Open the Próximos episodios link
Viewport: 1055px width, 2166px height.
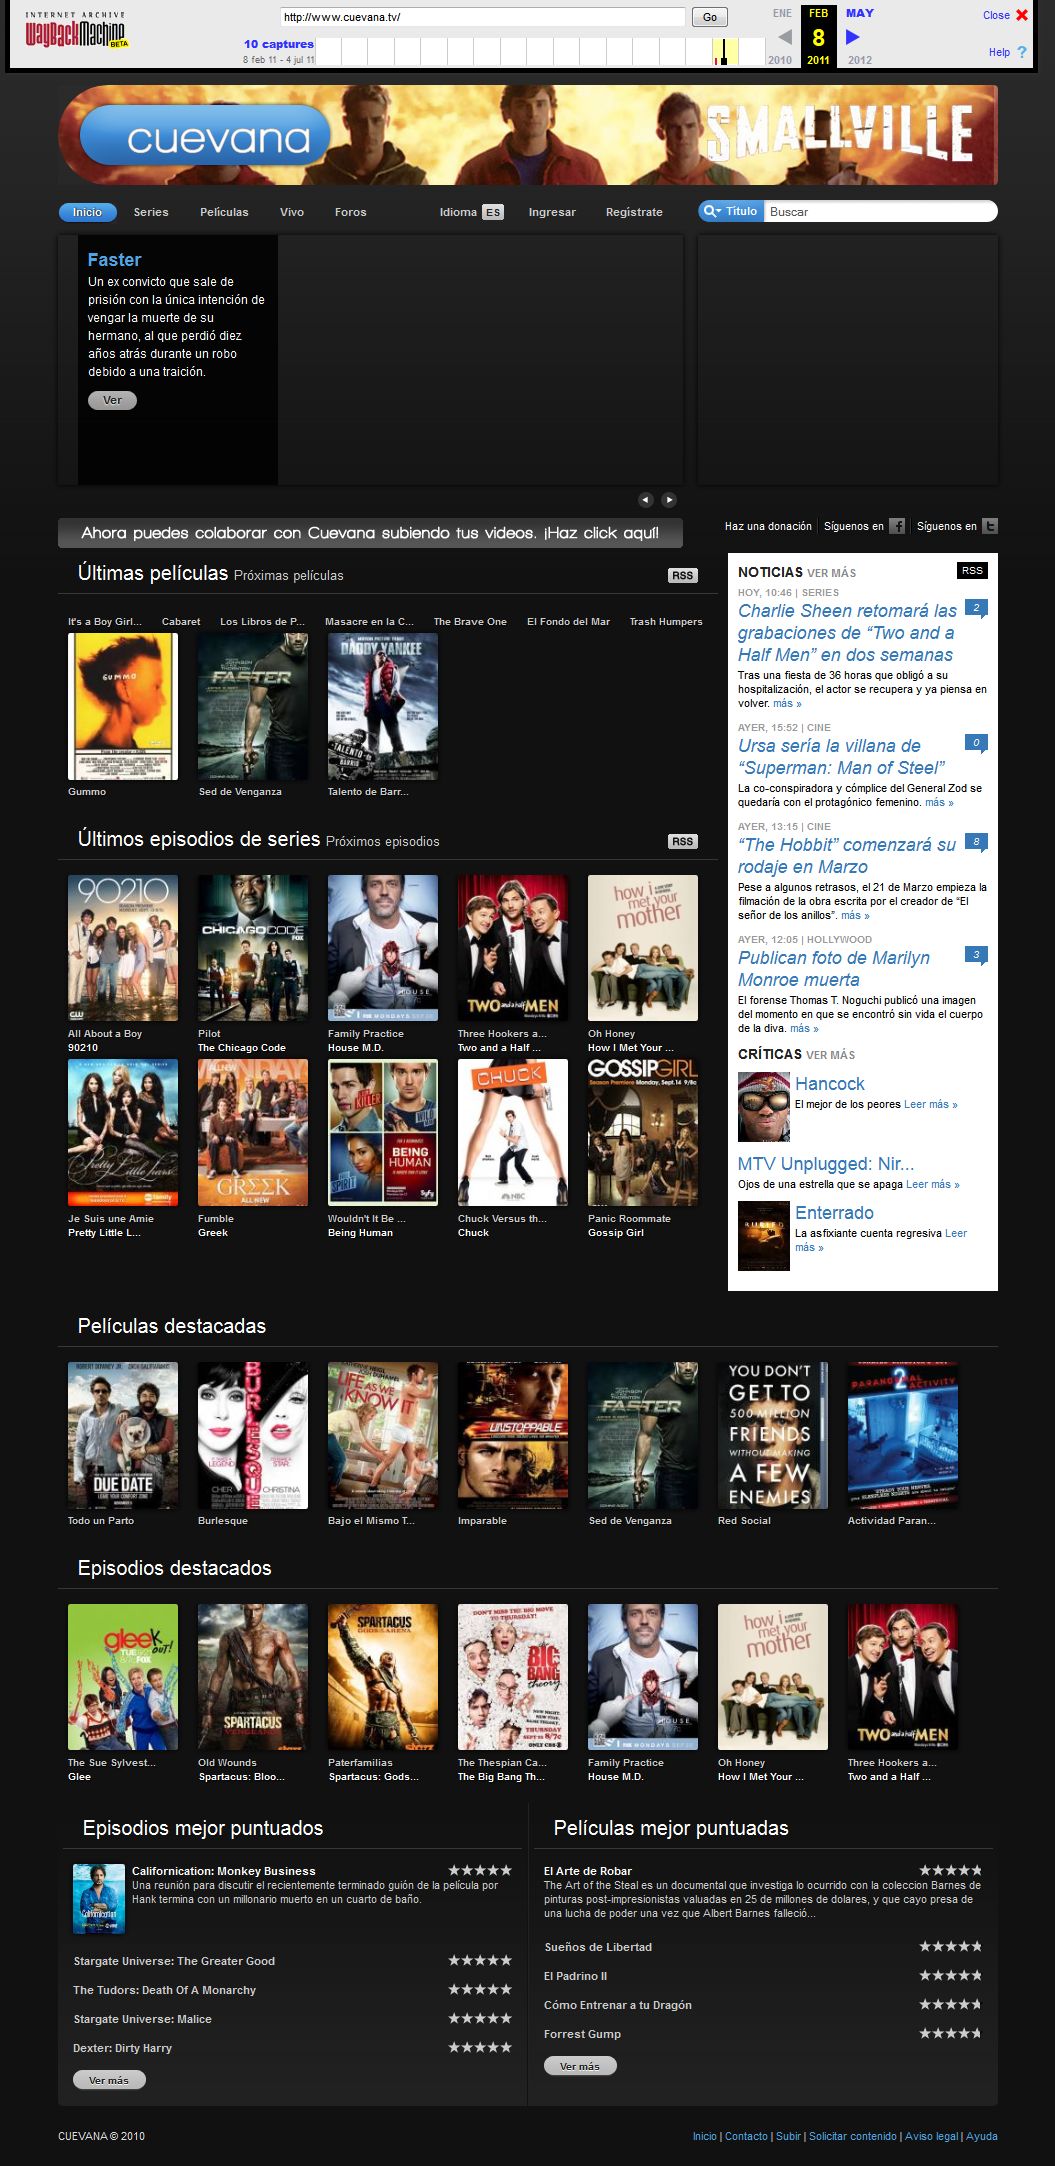coord(383,842)
